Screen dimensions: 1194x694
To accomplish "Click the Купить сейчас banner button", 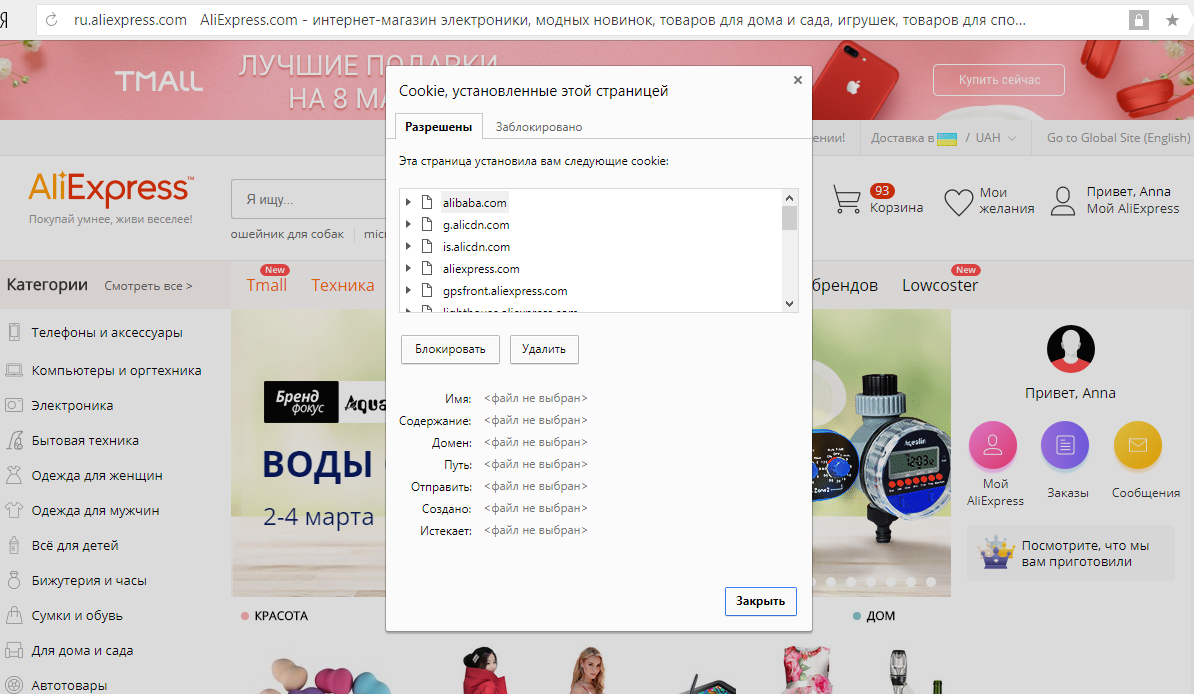I will tap(999, 80).
